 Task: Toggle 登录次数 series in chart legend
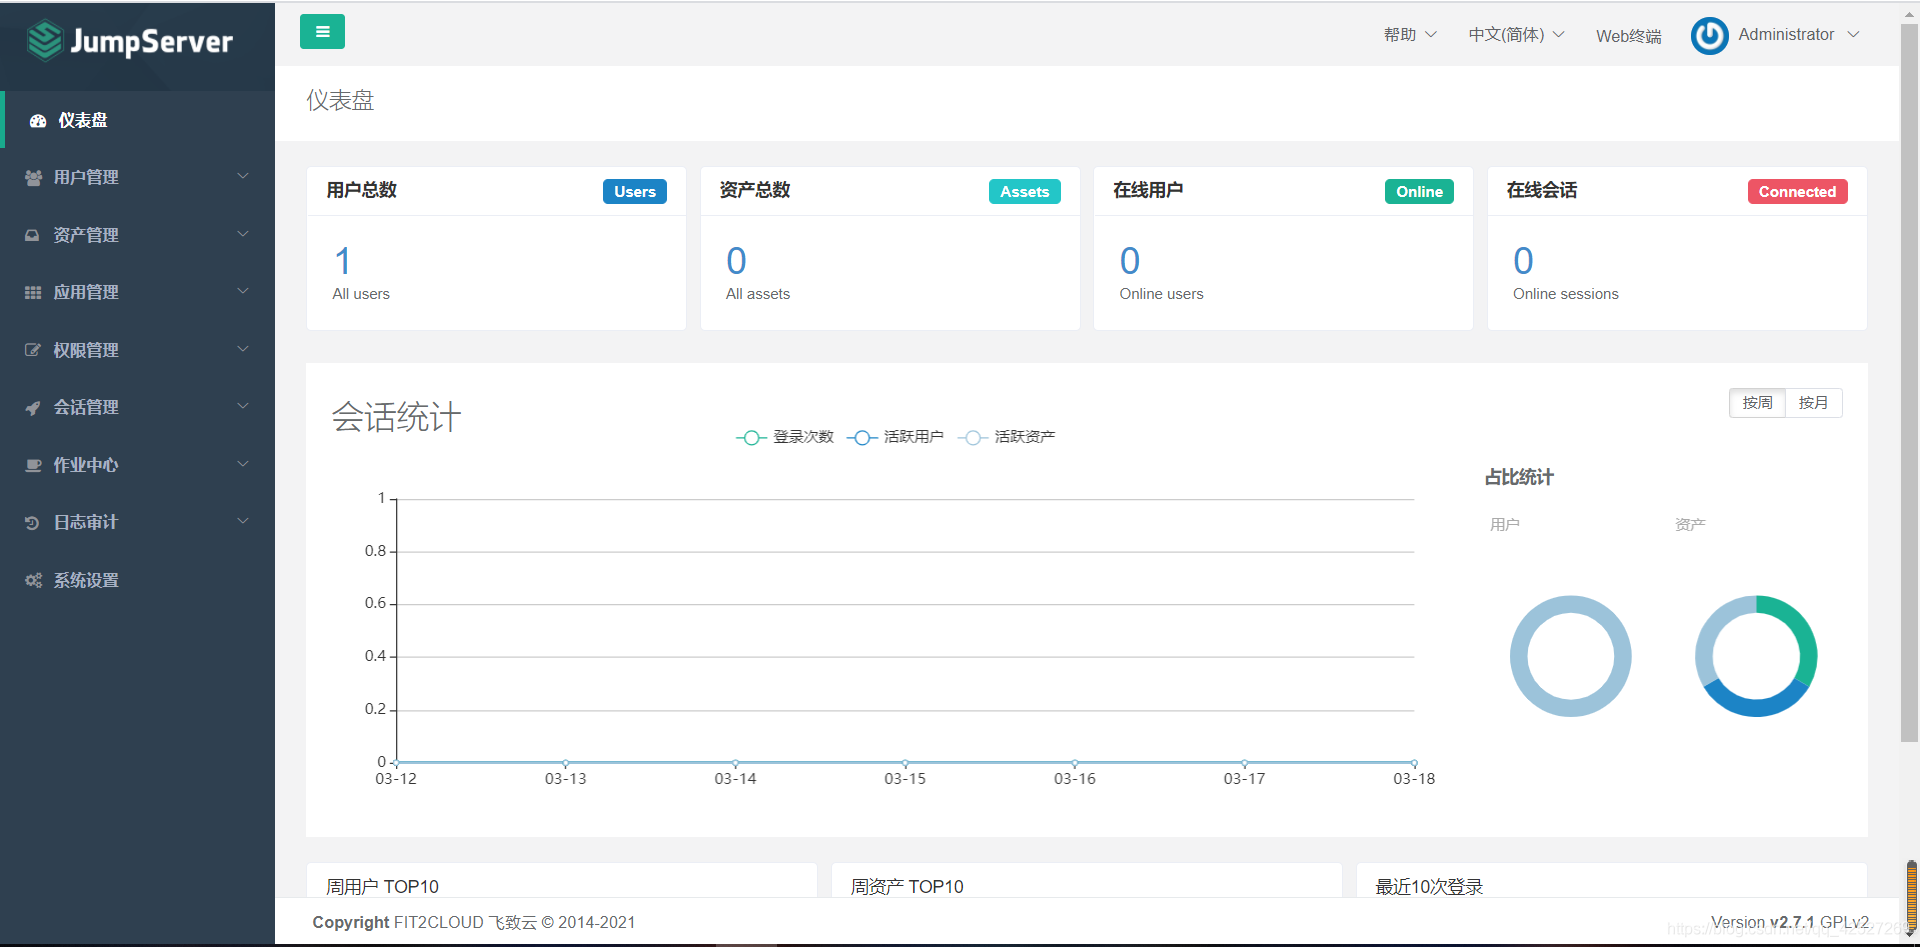point(785,437)
